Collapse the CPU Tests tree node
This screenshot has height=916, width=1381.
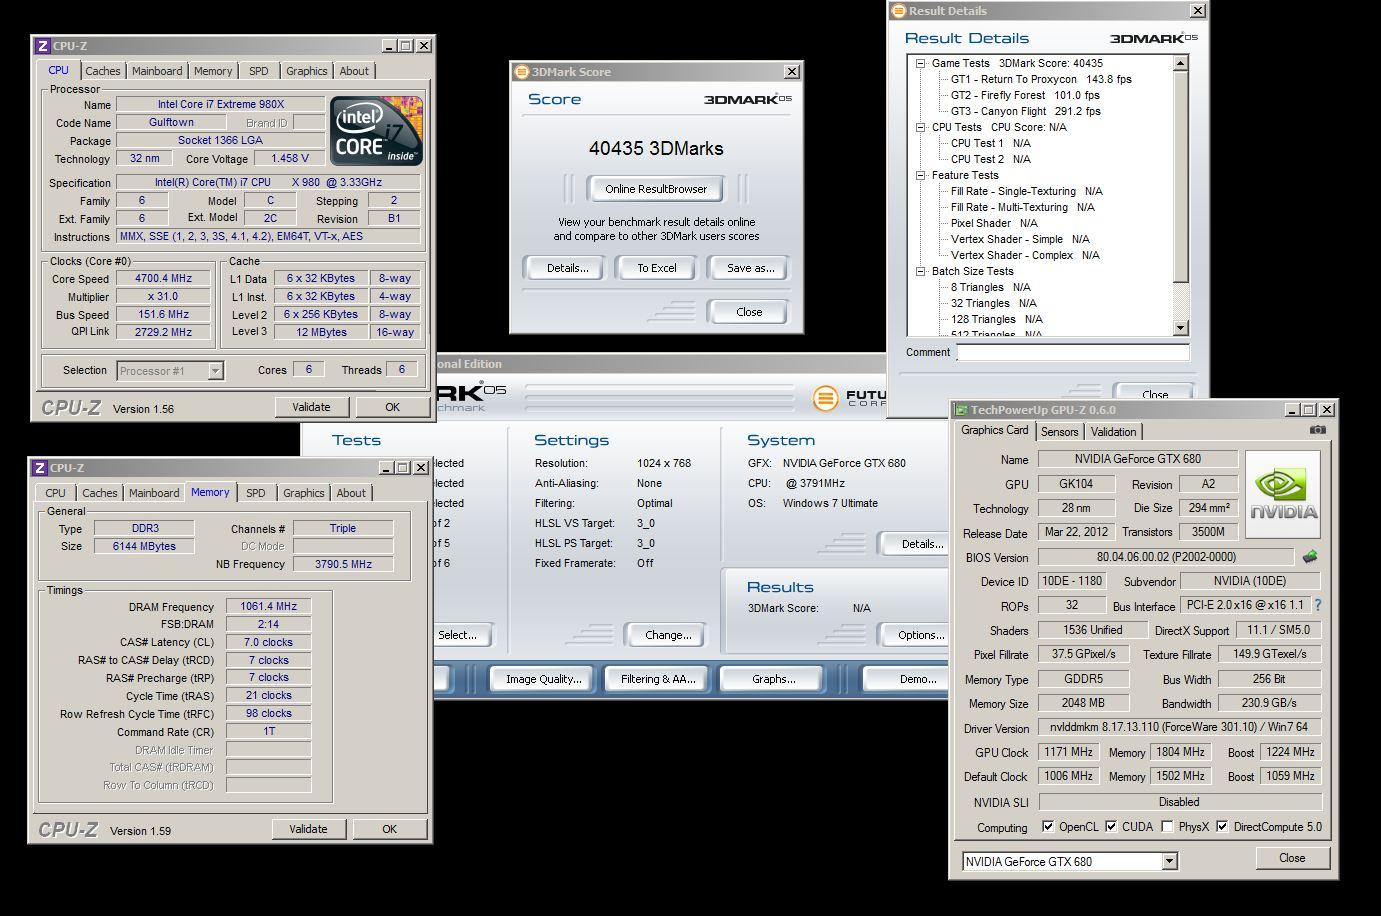pyautogui.click(x=921, y=127)
